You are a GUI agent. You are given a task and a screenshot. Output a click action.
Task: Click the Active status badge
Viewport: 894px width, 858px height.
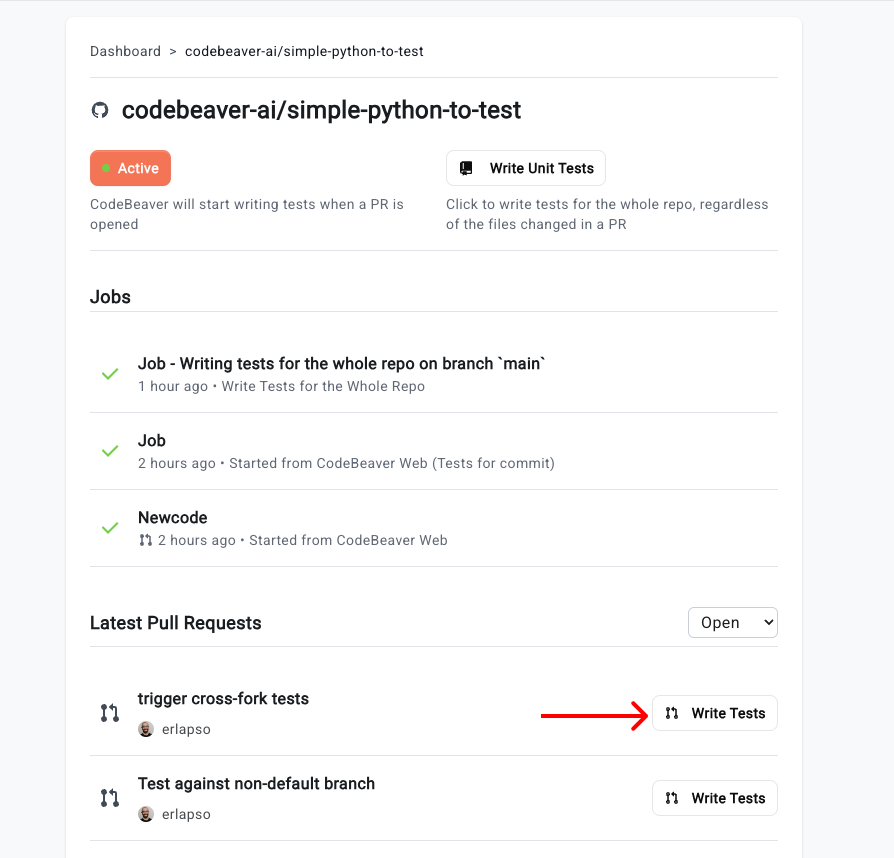(x=130, y=167)
